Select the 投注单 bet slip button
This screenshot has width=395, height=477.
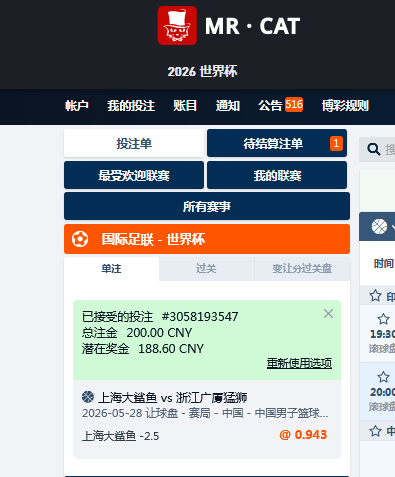coord(134,143)
